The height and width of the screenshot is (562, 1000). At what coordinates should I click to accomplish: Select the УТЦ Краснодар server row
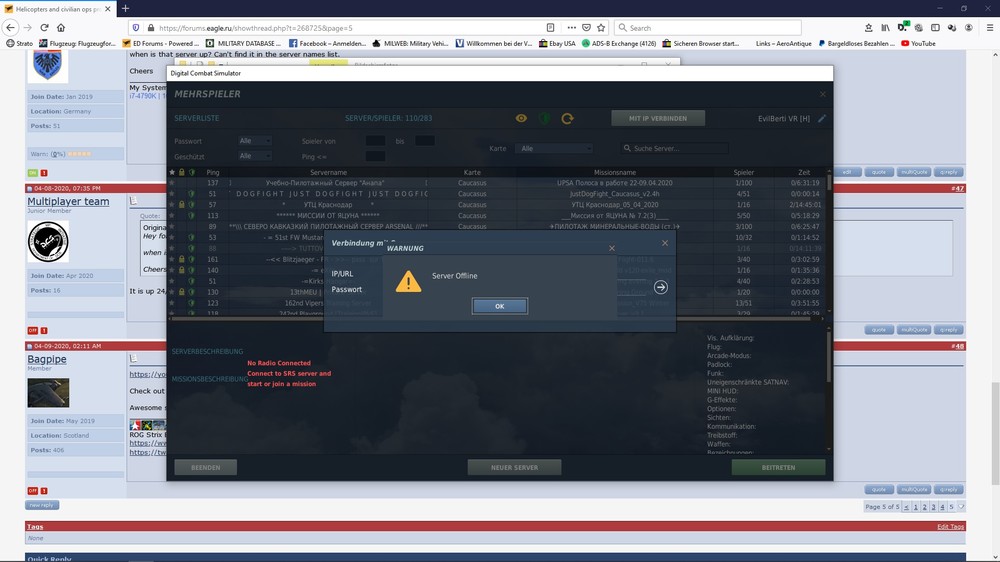pos(497,205)
